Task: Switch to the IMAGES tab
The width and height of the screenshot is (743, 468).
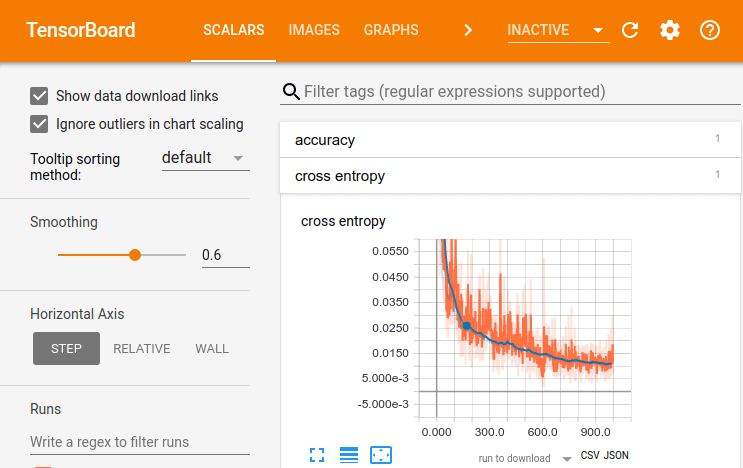Action: (x=314, y=30)
